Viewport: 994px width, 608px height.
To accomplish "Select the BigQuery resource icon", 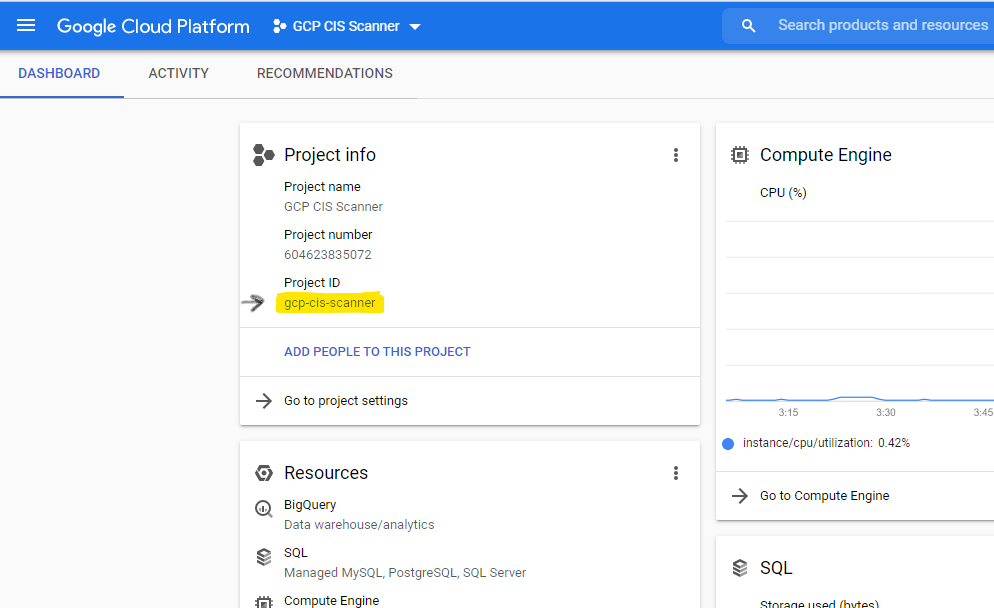I will pos(262,507).
